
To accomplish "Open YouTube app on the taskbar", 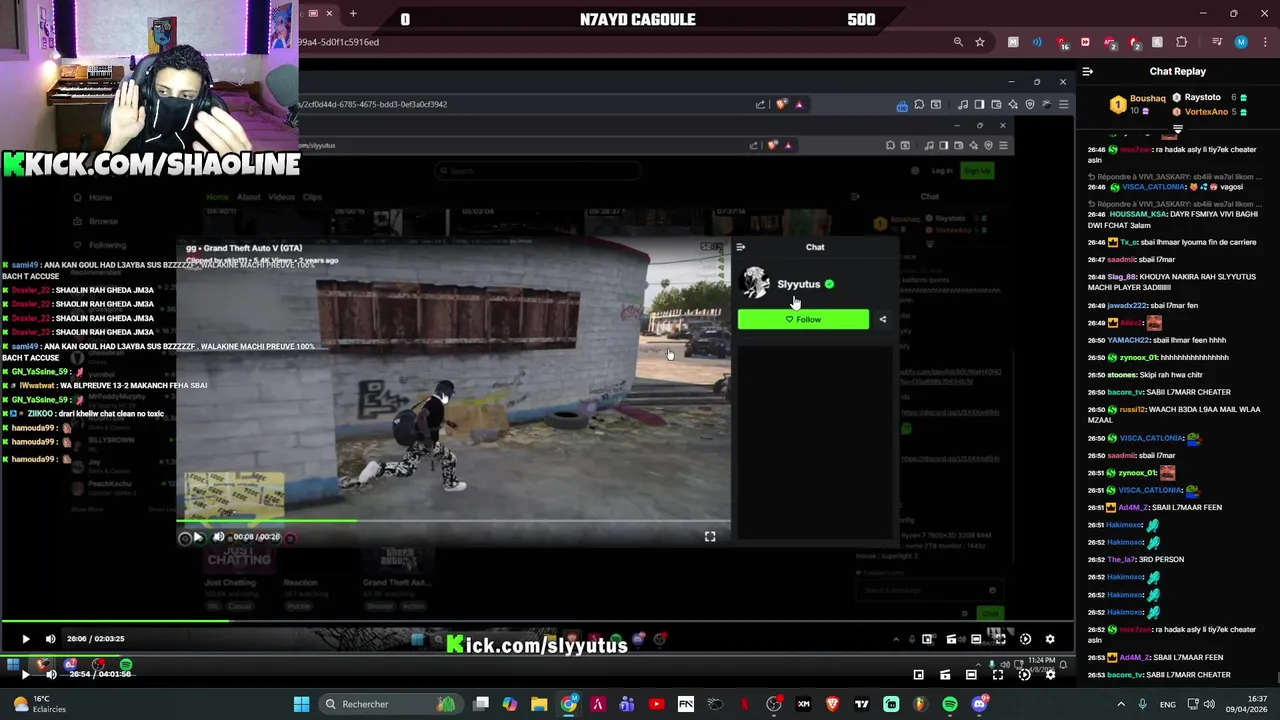I will coord(656,704).
